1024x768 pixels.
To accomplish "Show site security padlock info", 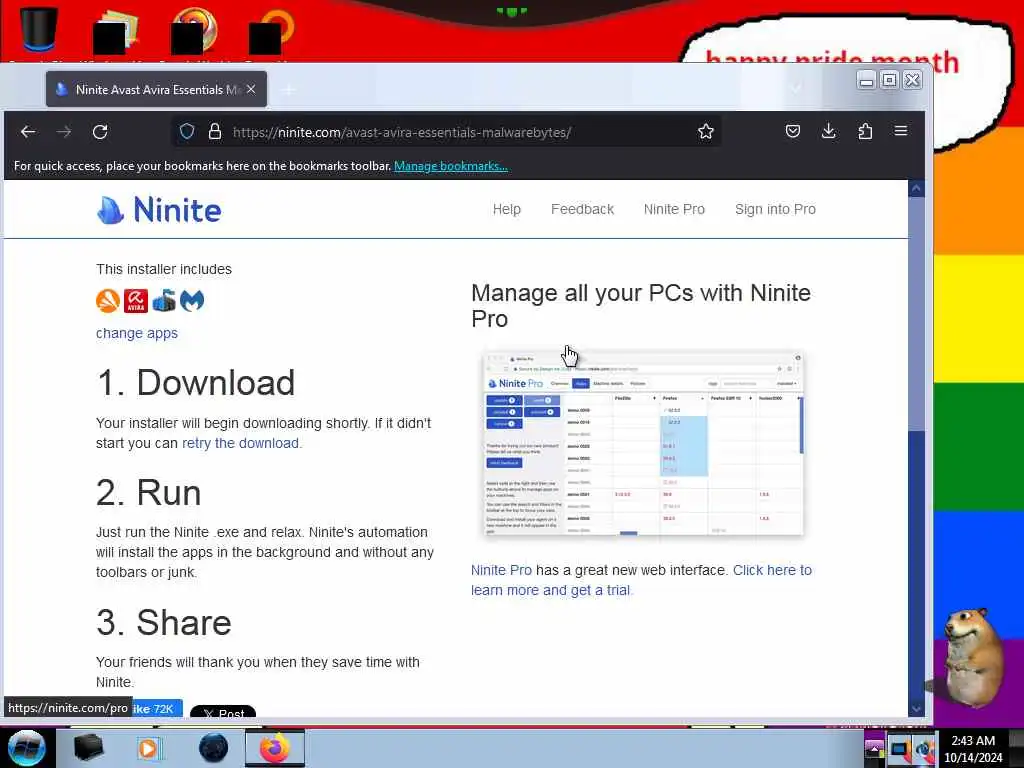I will click(x=215, y=132).
